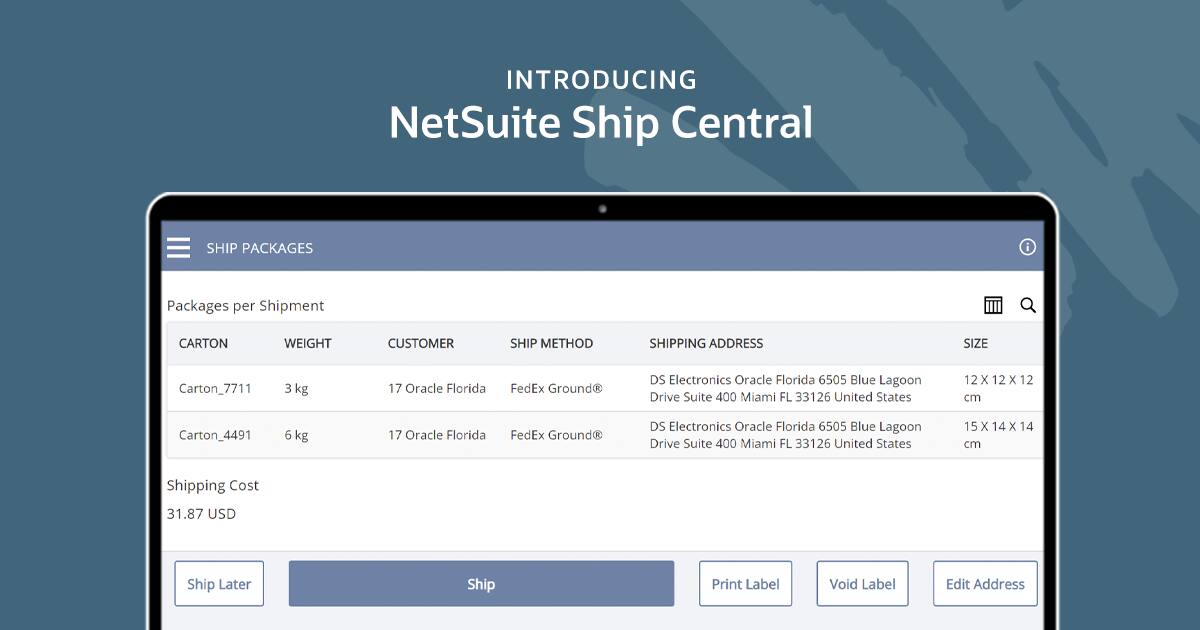Click FedEx Ground in Carton_4491 row
The height and width of the screenshot is (630, 1200).
pos(556,435)
